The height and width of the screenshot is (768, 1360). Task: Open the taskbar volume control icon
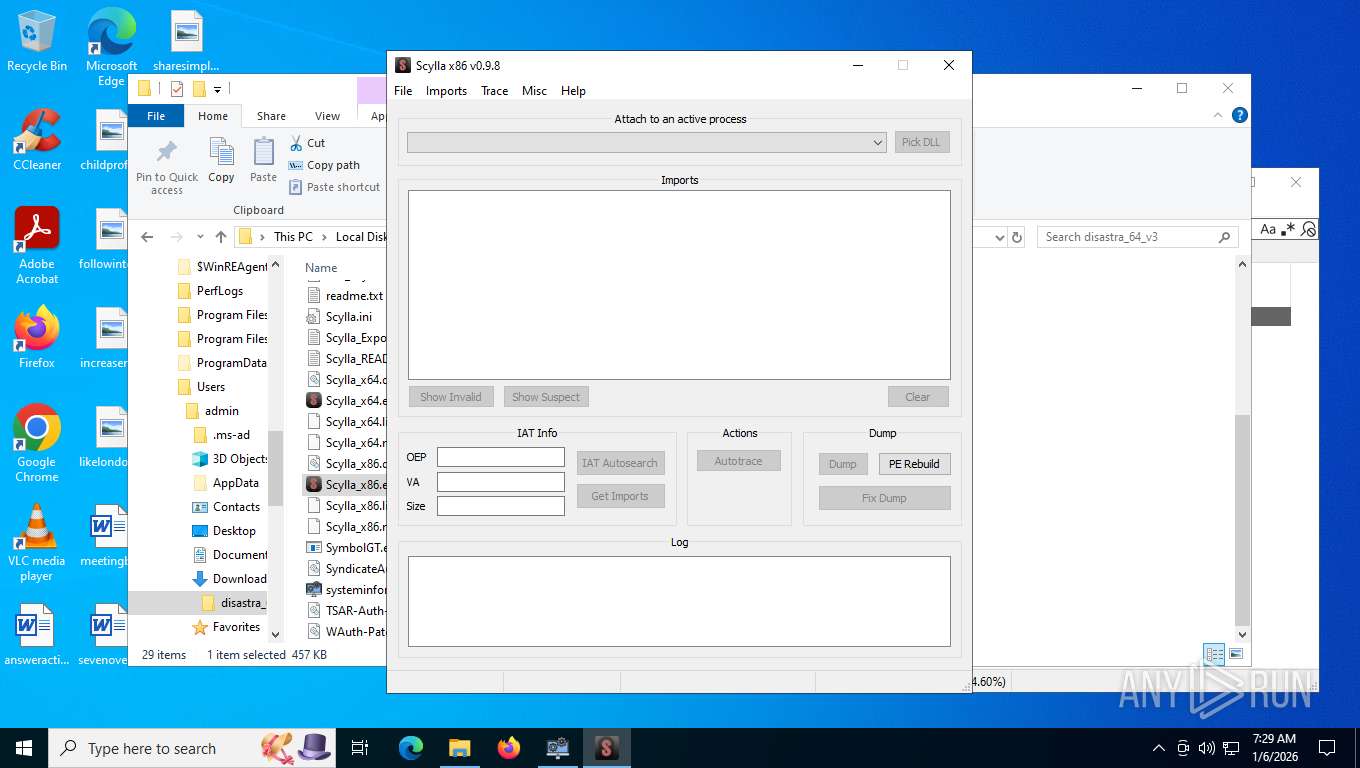click(x=1206, y=748)
